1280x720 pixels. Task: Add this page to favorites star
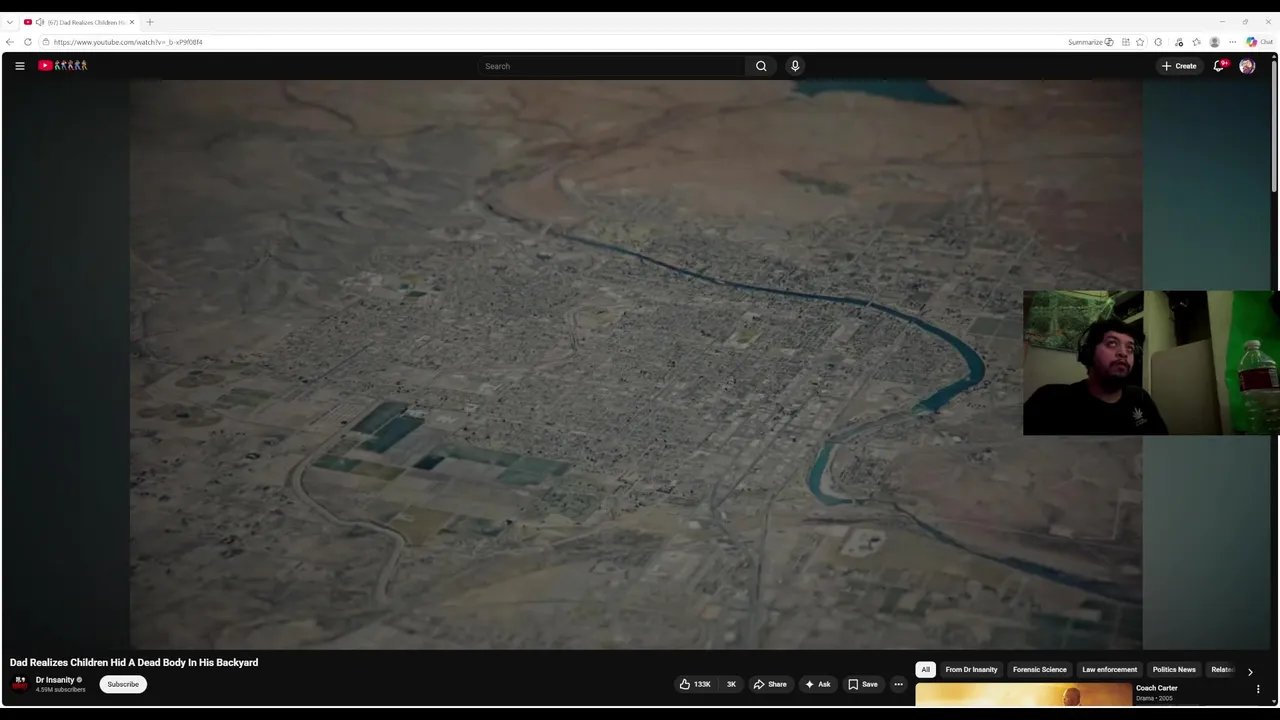click(x=1140, y=42)
